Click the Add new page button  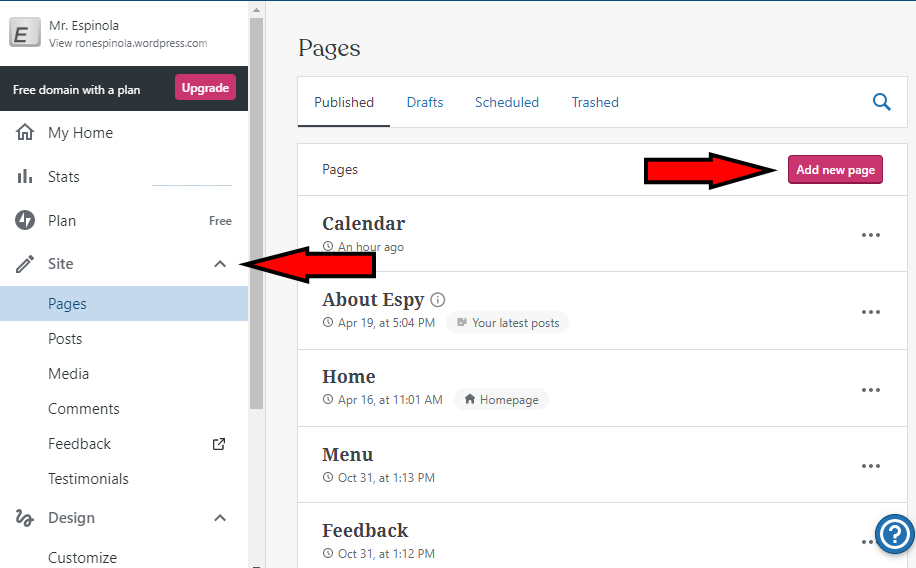click(835, 170)
